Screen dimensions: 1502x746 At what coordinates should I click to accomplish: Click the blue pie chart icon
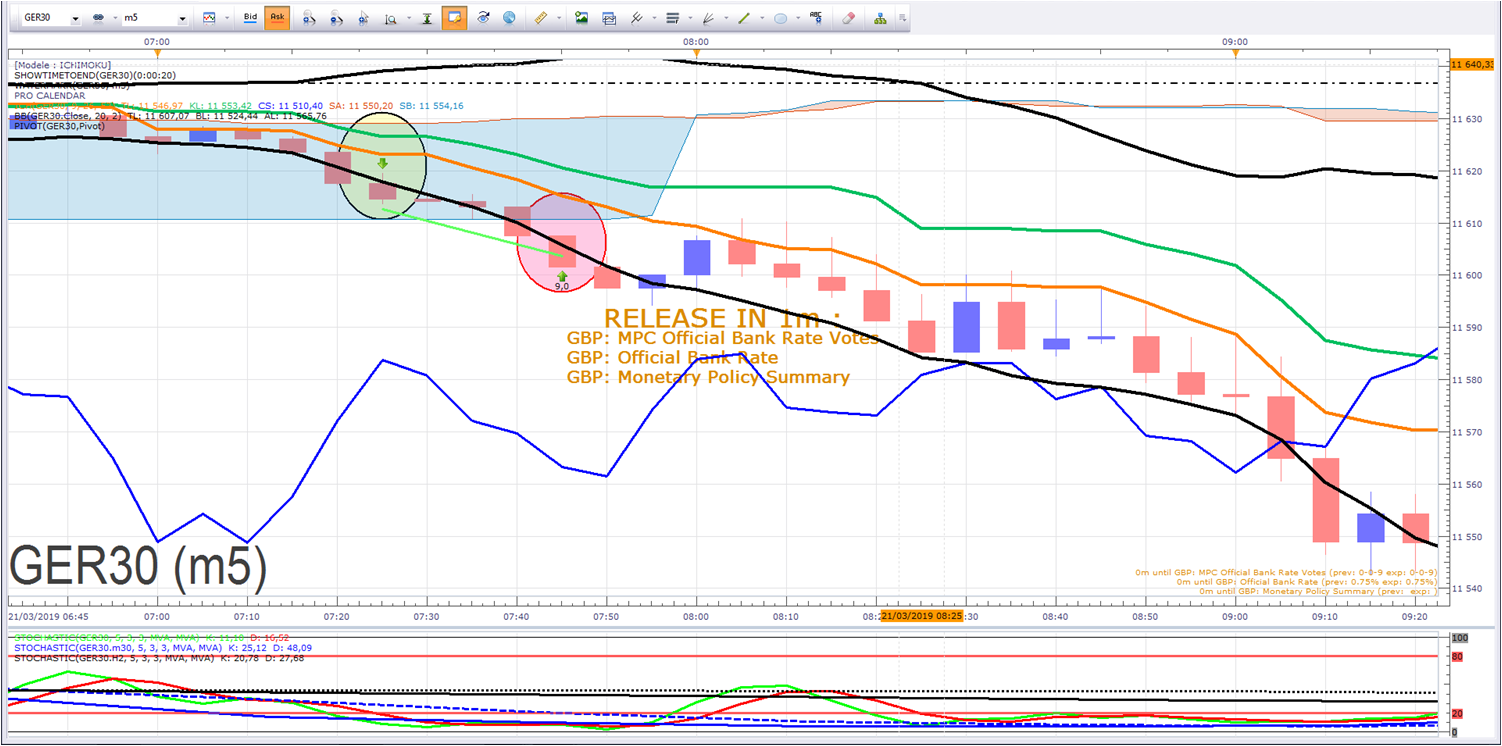[509, 18]
